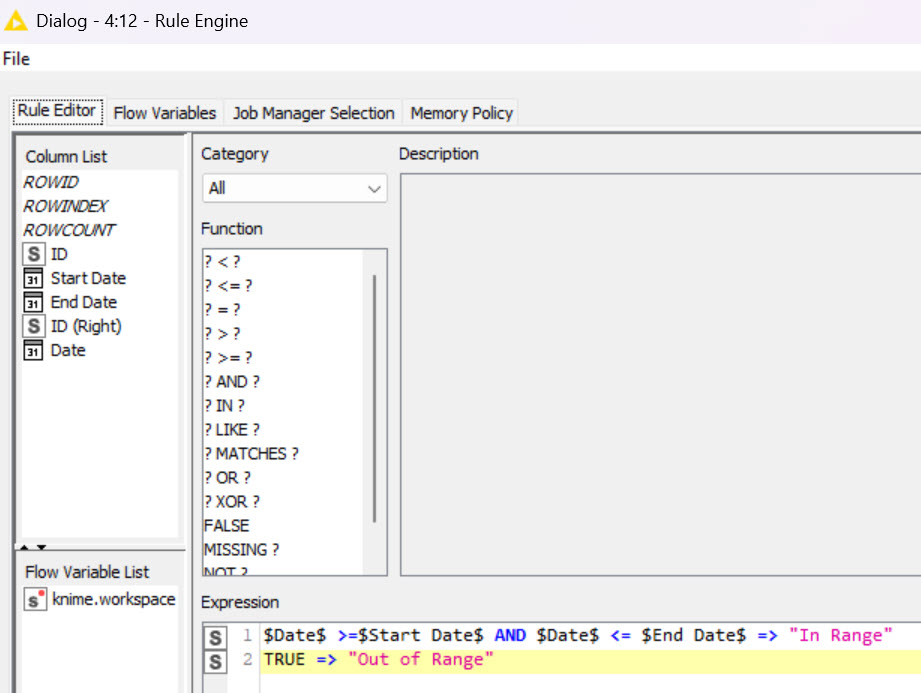921x693 pixels.
Task: Switch to the Flow Variables tab
Action: 164,113
